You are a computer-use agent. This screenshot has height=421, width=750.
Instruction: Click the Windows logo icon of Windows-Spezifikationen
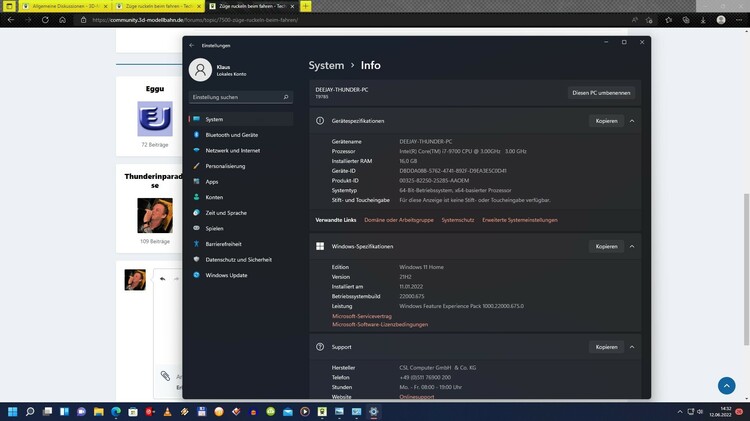(320, 246)
